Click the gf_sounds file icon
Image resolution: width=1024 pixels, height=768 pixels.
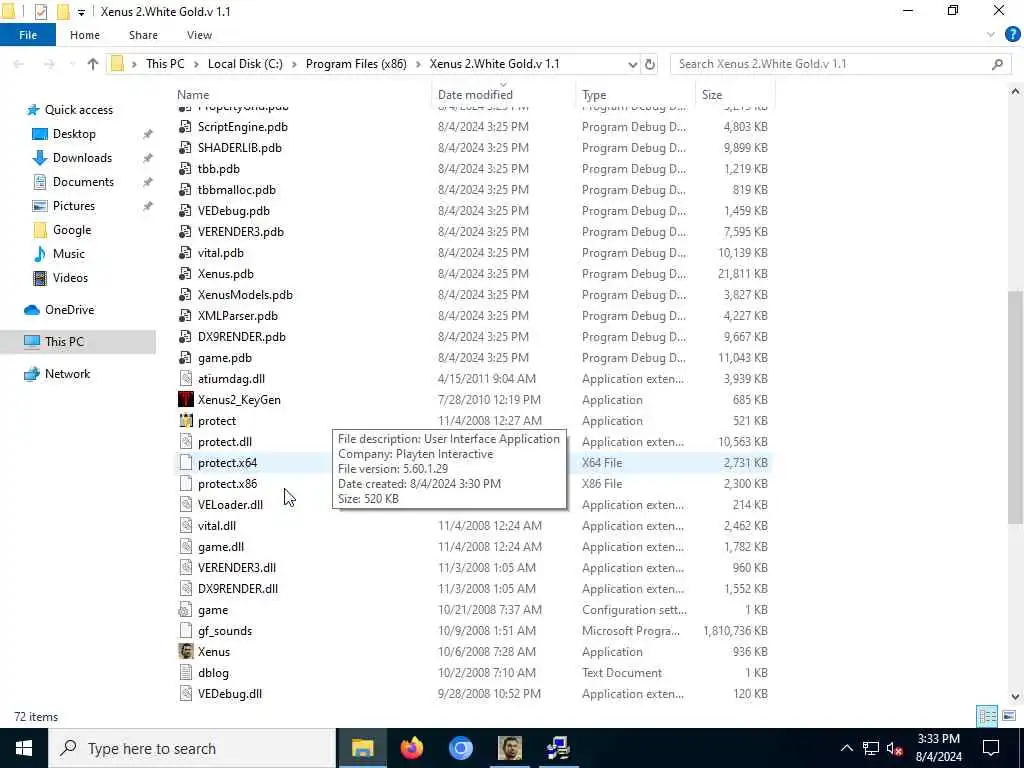(186, 630)
